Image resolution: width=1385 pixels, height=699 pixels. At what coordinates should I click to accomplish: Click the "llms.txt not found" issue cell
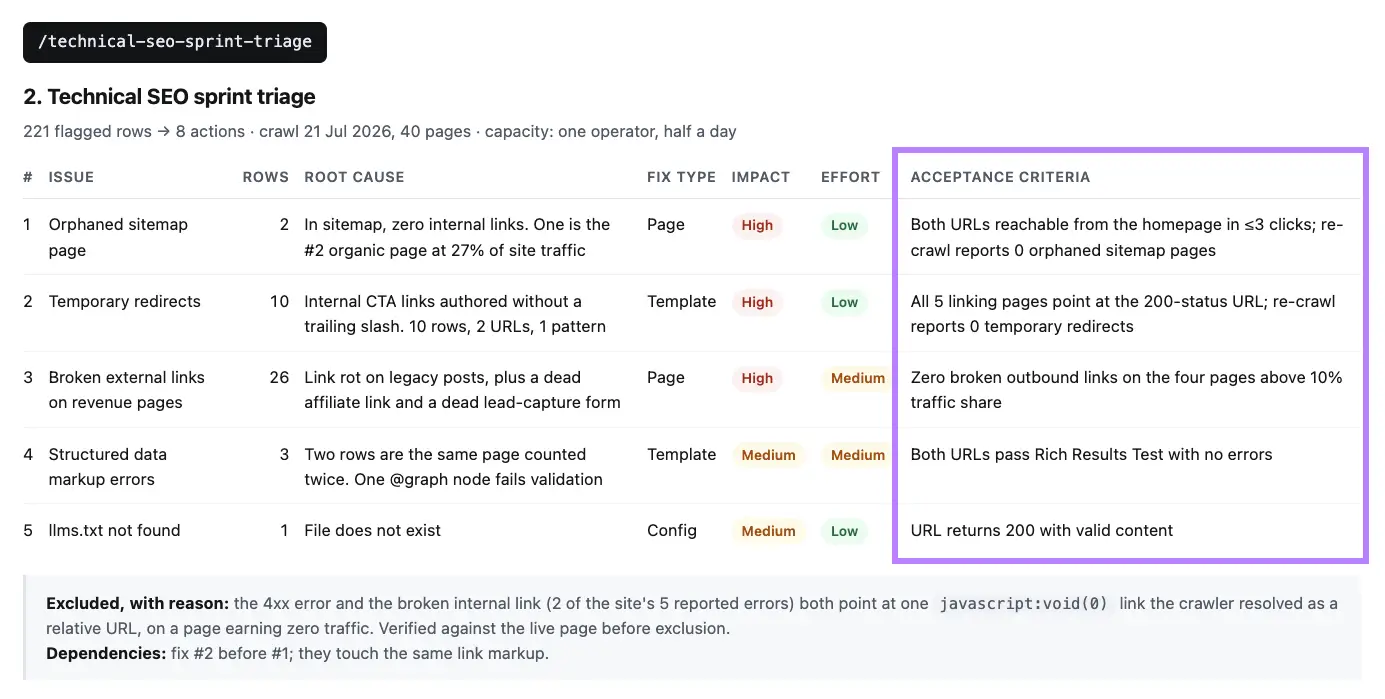tap(115, 530)
